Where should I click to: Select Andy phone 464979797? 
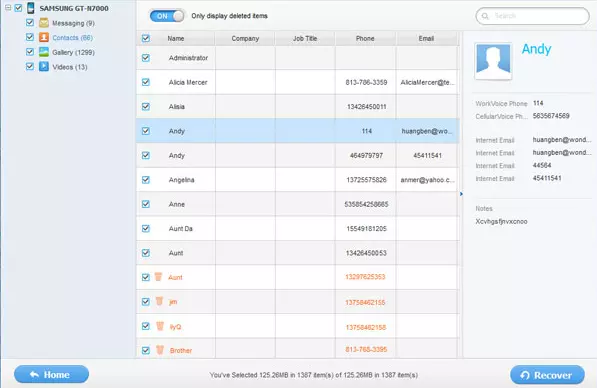pos(366,155)
